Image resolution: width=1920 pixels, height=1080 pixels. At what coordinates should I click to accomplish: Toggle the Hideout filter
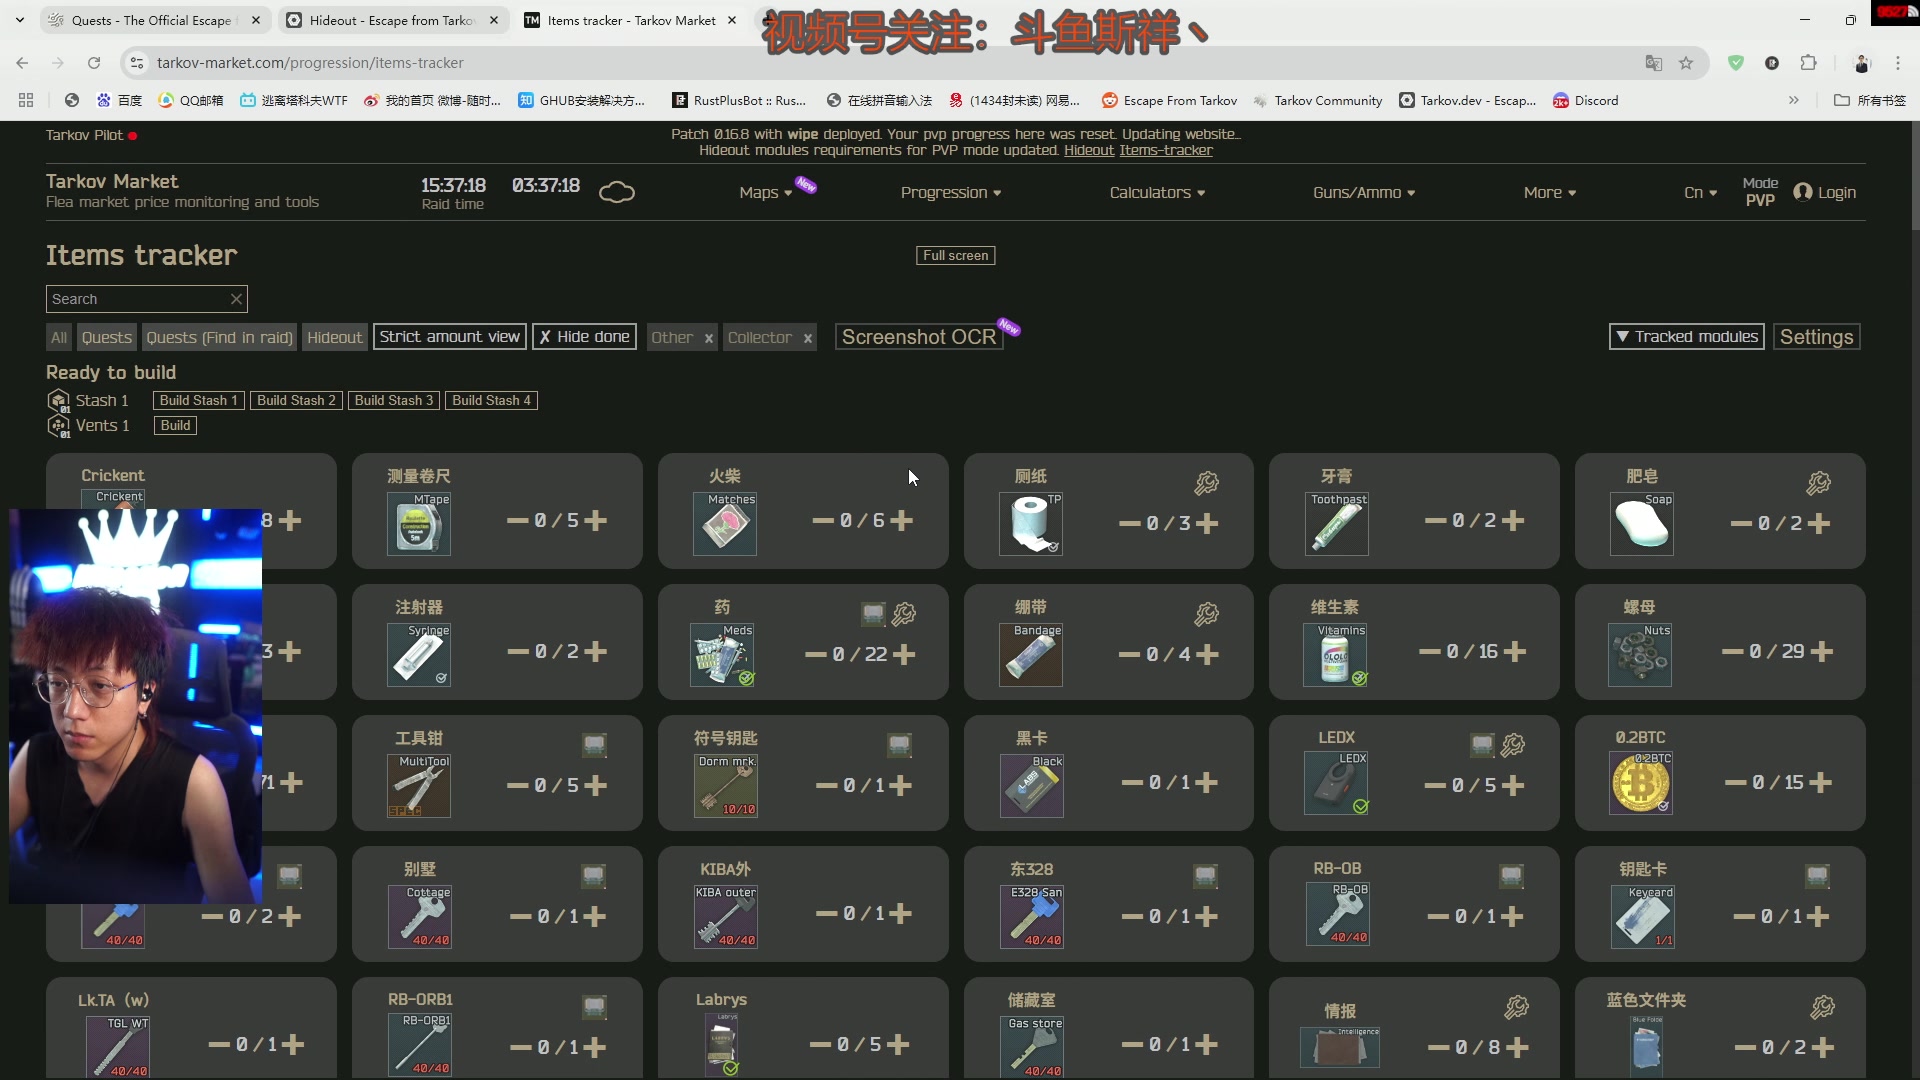334,338
